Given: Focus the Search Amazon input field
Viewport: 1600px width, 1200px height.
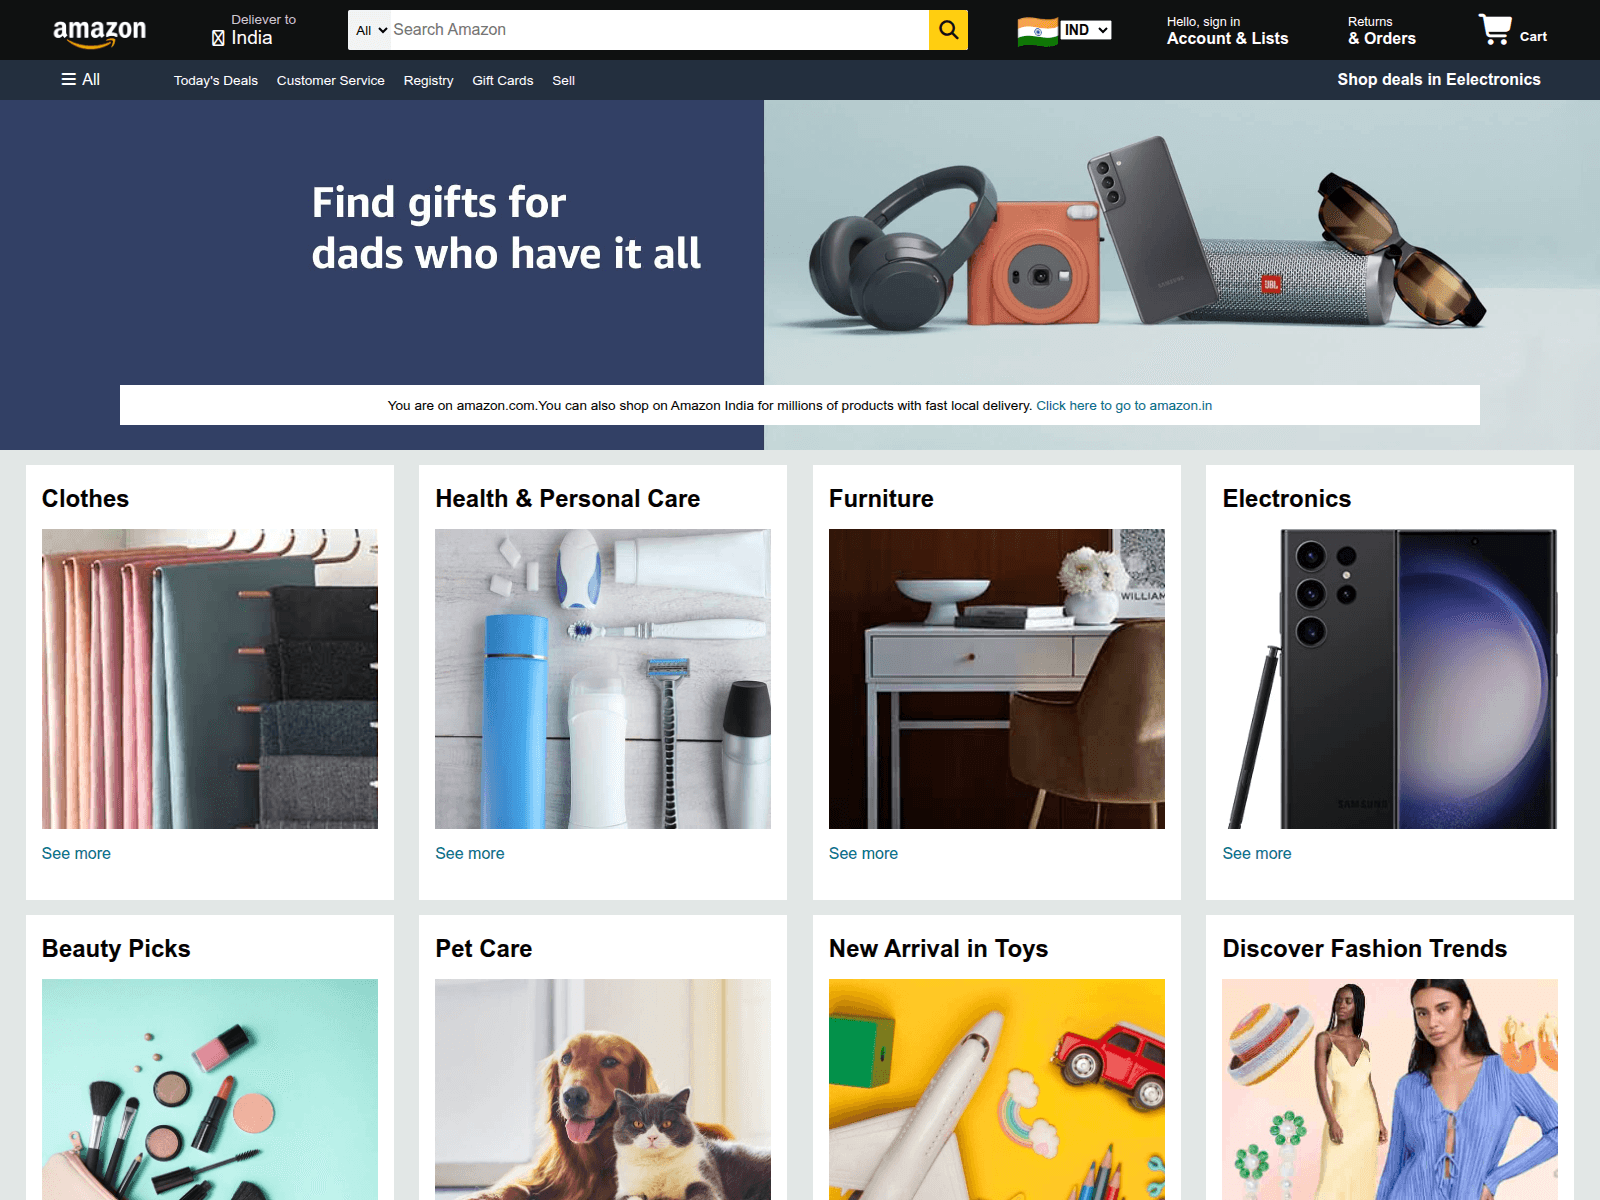Looking at the screenshot, I should point(659,30).
